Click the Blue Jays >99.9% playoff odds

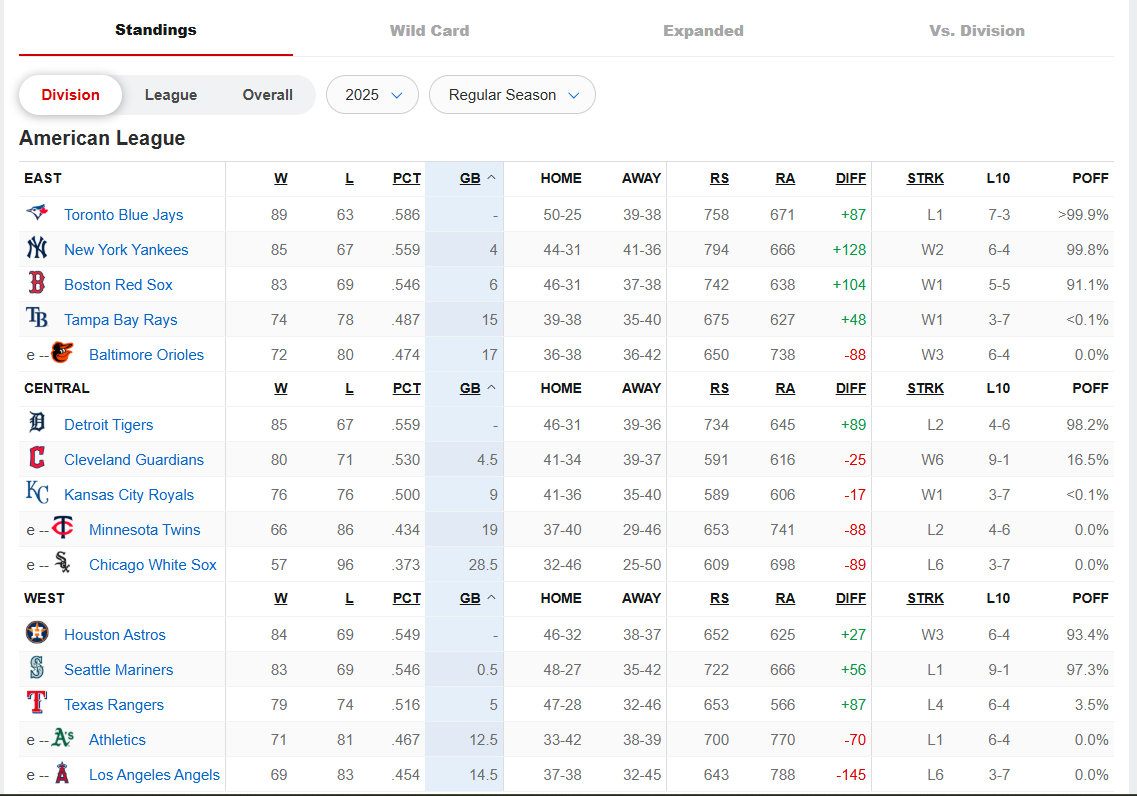[x=1083, y=215]
